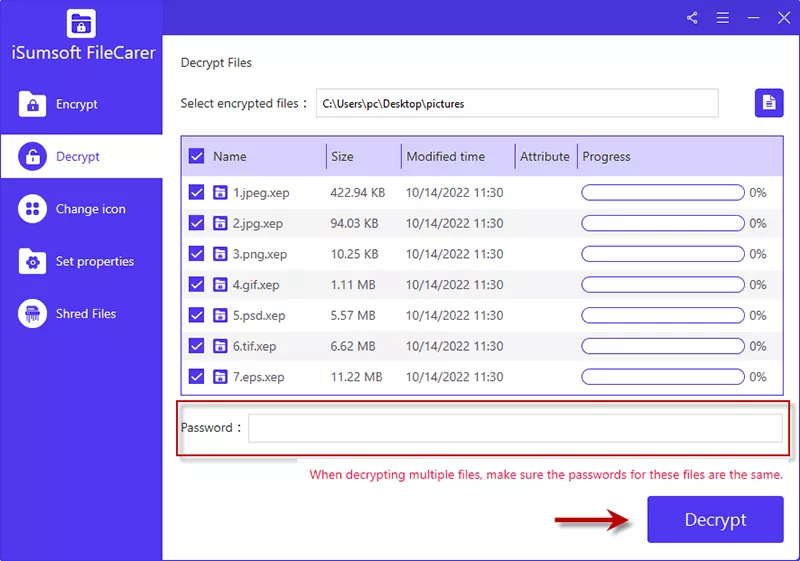The width and height of the screenshot is (800, 561).
Task: Uncheck the 2.jpg.xep checkbox
Action: [196, 223]
